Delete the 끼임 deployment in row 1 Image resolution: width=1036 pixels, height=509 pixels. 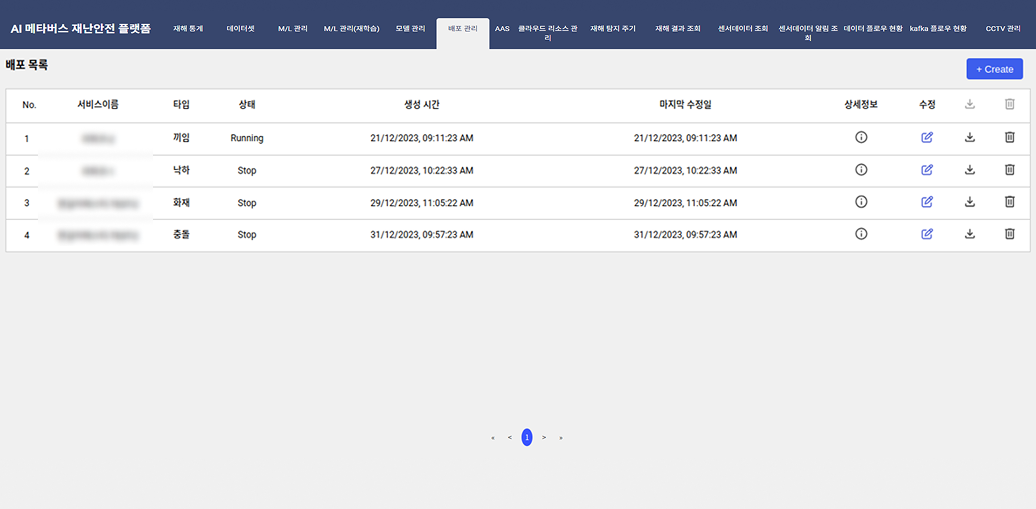(x=1010, y=137)
